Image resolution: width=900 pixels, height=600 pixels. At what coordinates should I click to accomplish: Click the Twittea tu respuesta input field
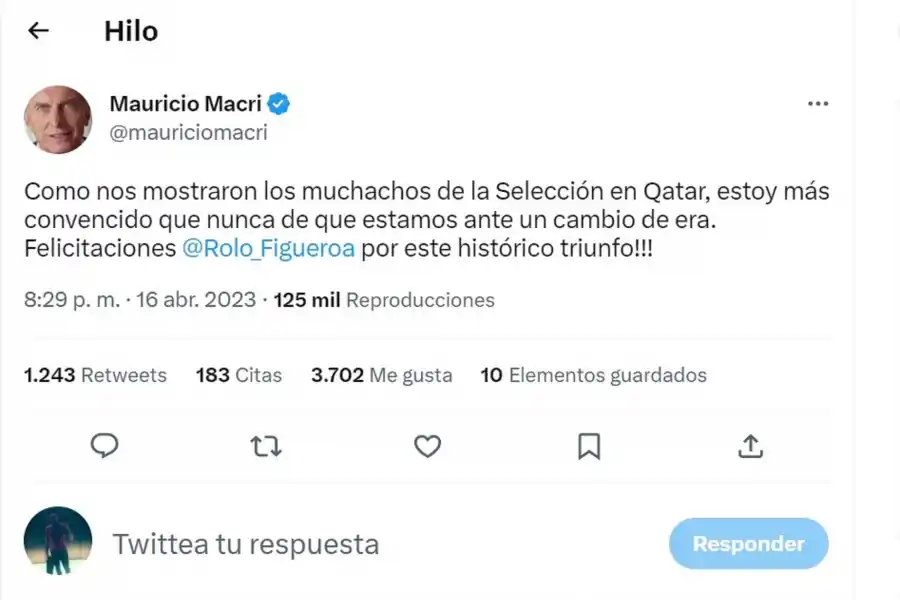click(x=246, y=543)
